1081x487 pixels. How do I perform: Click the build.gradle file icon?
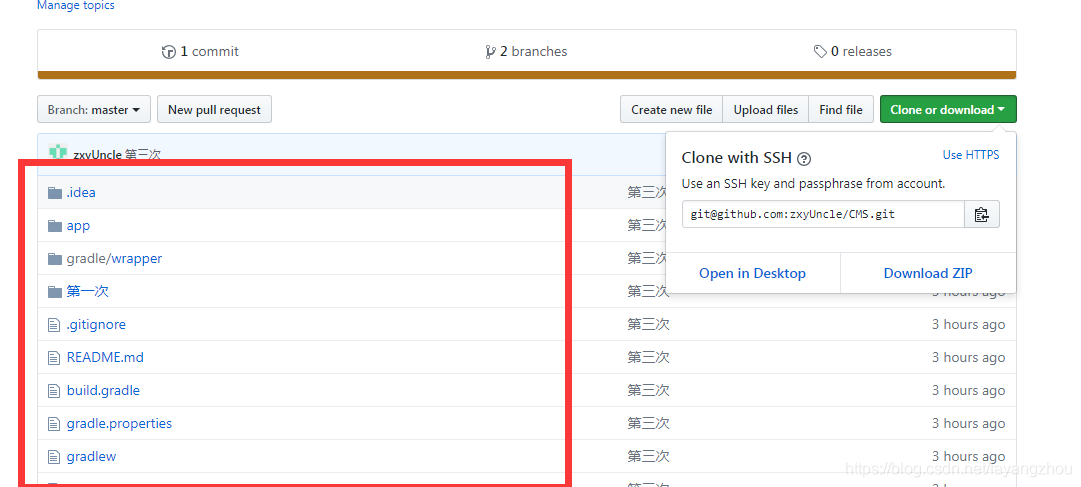coord(54,391)
